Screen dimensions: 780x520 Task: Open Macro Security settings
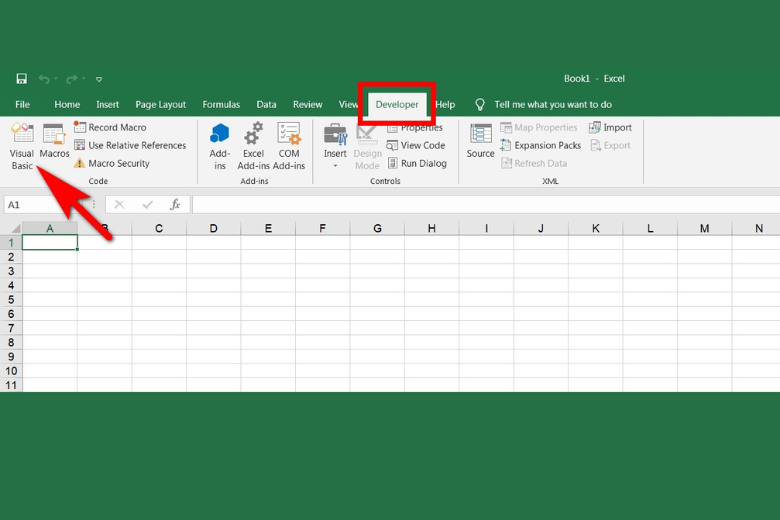tap(111, 163)
